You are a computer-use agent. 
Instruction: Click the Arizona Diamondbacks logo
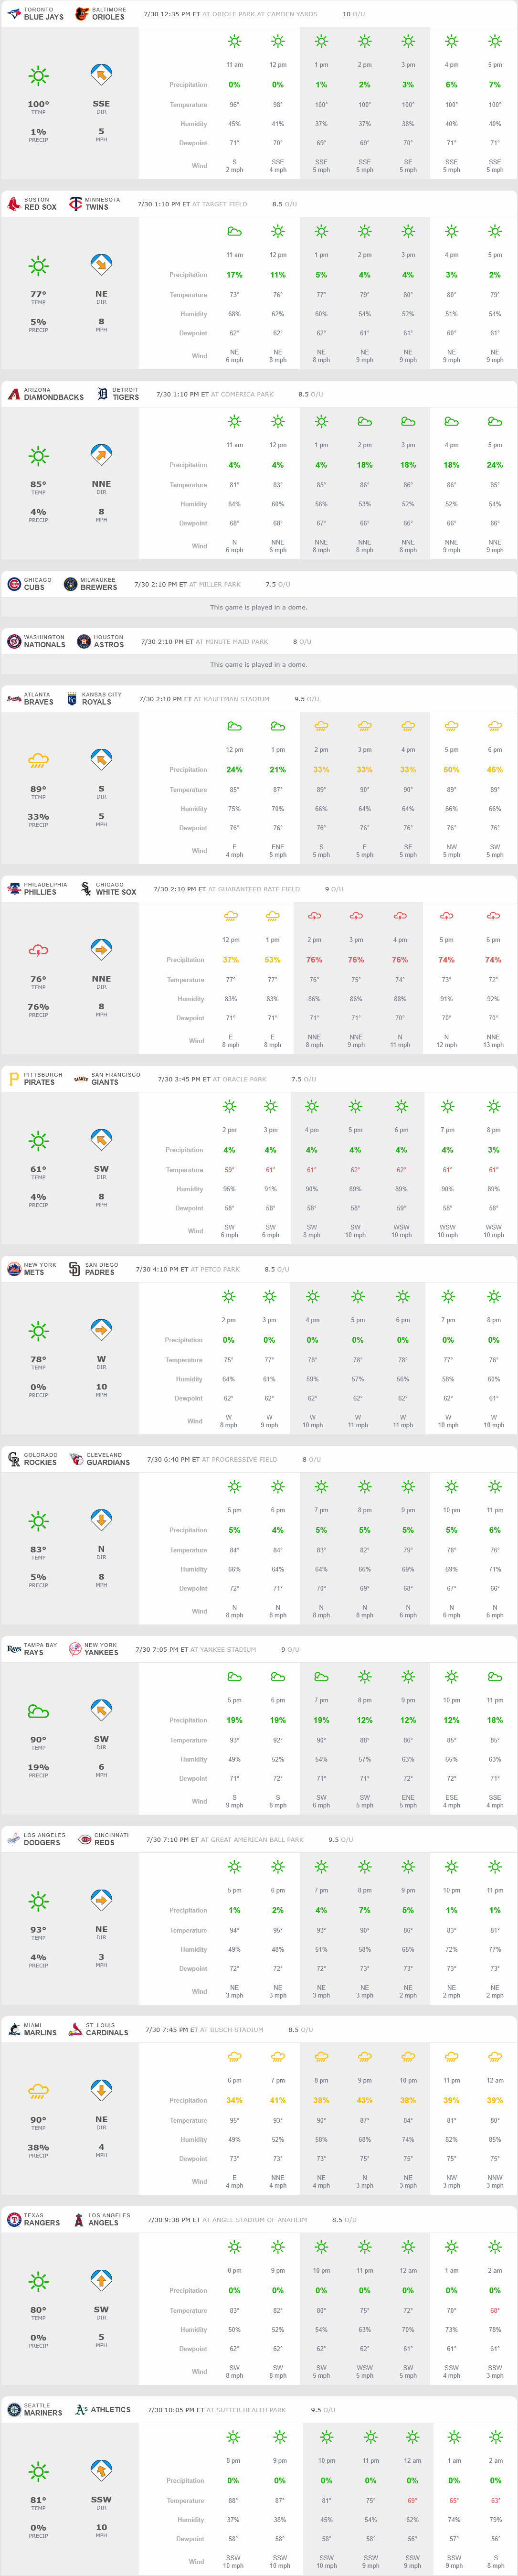[14, 394]
